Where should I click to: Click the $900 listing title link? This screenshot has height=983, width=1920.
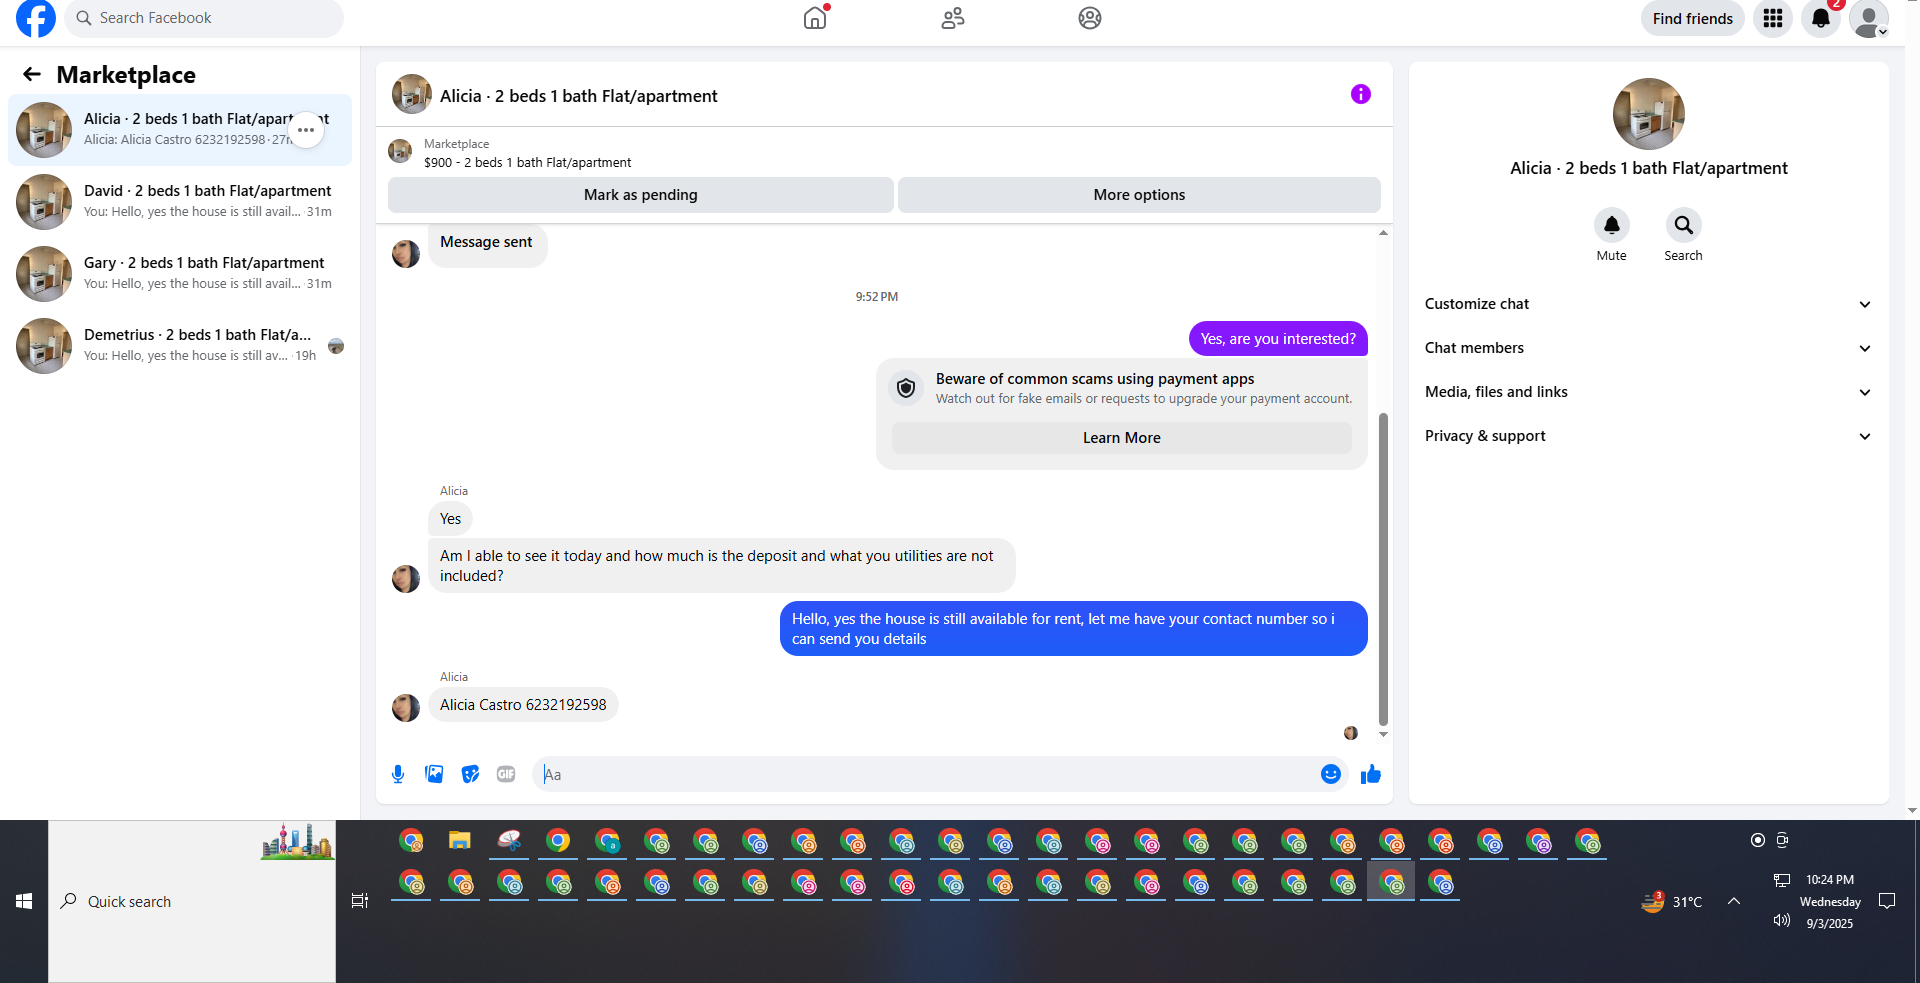coord(528,162)
